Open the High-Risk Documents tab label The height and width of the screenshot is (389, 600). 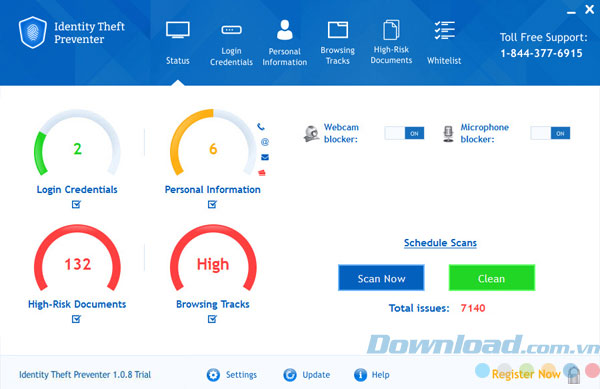point(391,55)
